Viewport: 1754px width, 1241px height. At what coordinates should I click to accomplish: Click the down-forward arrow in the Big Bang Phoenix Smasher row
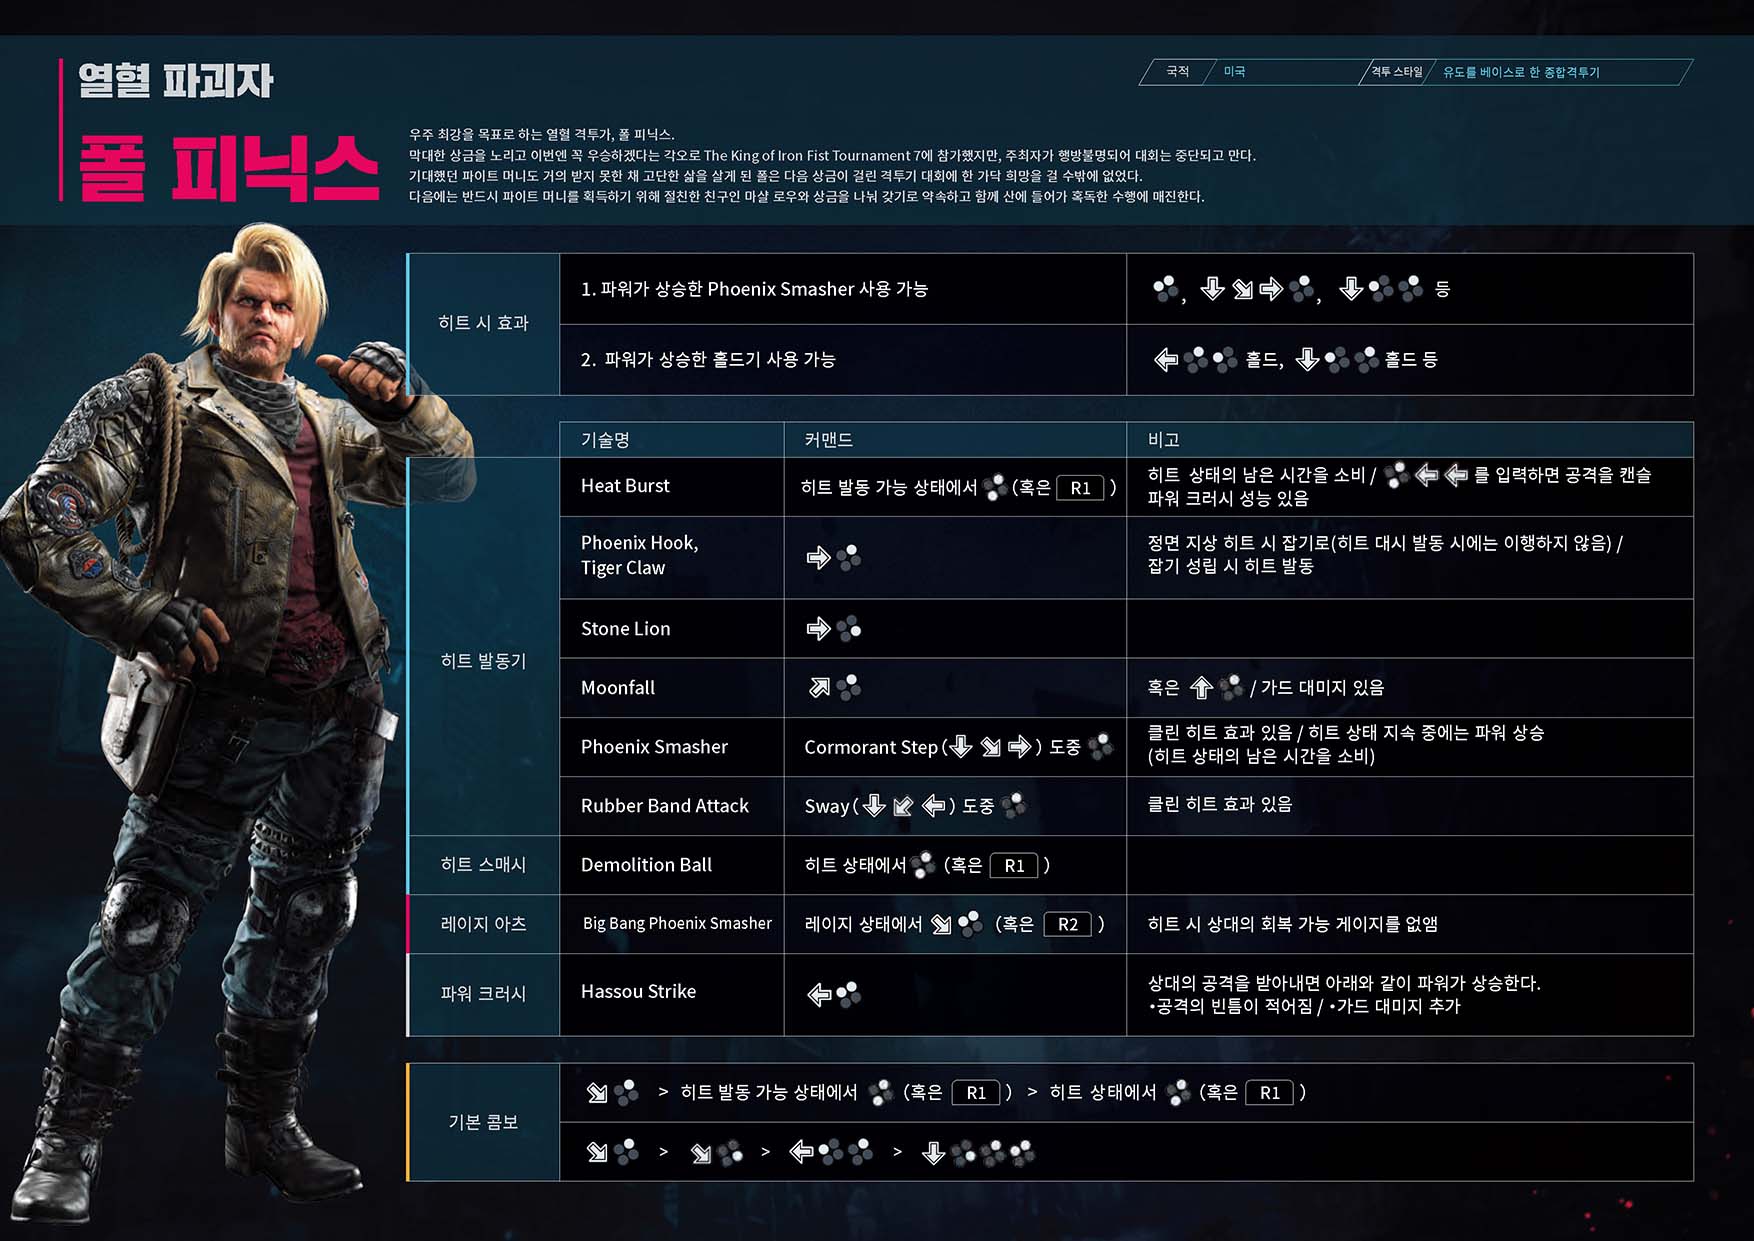941,924
